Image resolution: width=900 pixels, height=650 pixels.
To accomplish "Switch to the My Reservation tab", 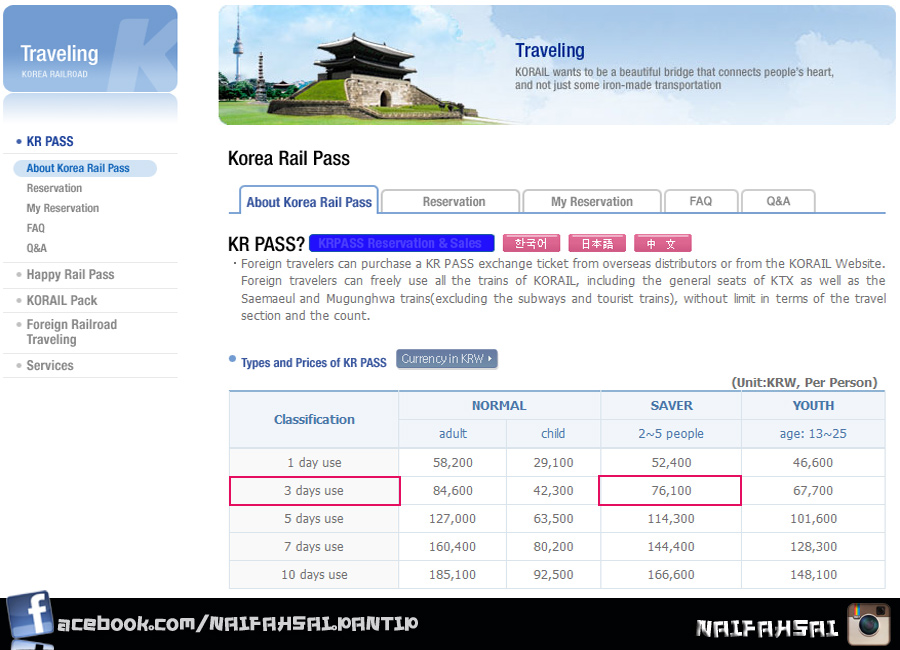I will 592,202.
